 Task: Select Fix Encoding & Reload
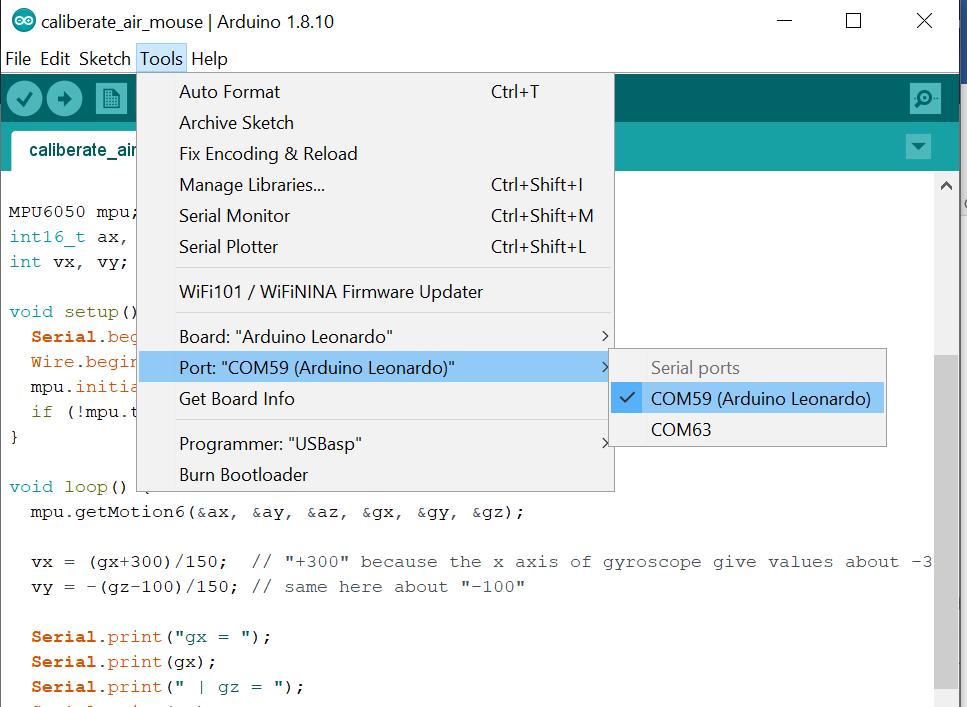point(376,154)
